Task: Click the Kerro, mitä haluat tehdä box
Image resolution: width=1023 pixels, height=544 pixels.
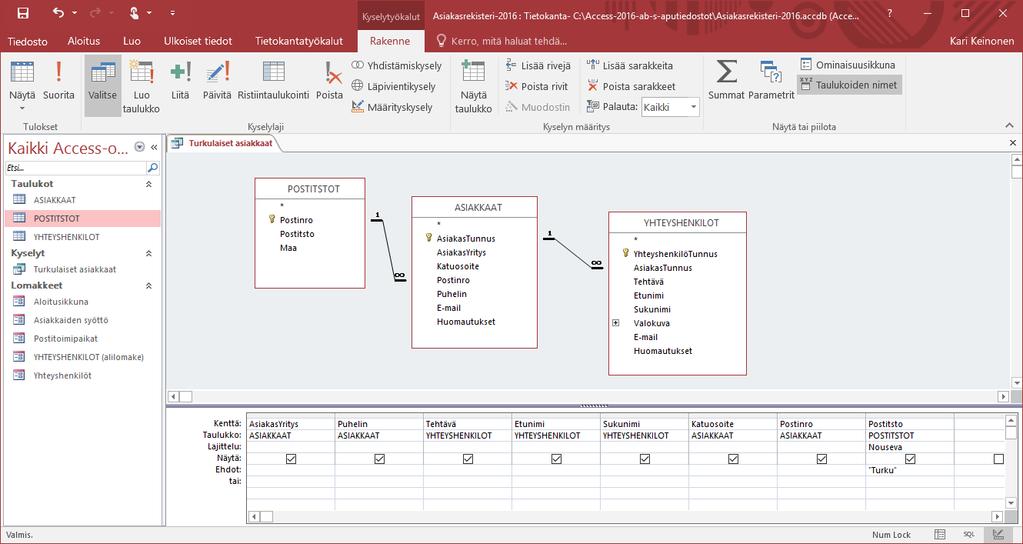Action: [501, 41]
